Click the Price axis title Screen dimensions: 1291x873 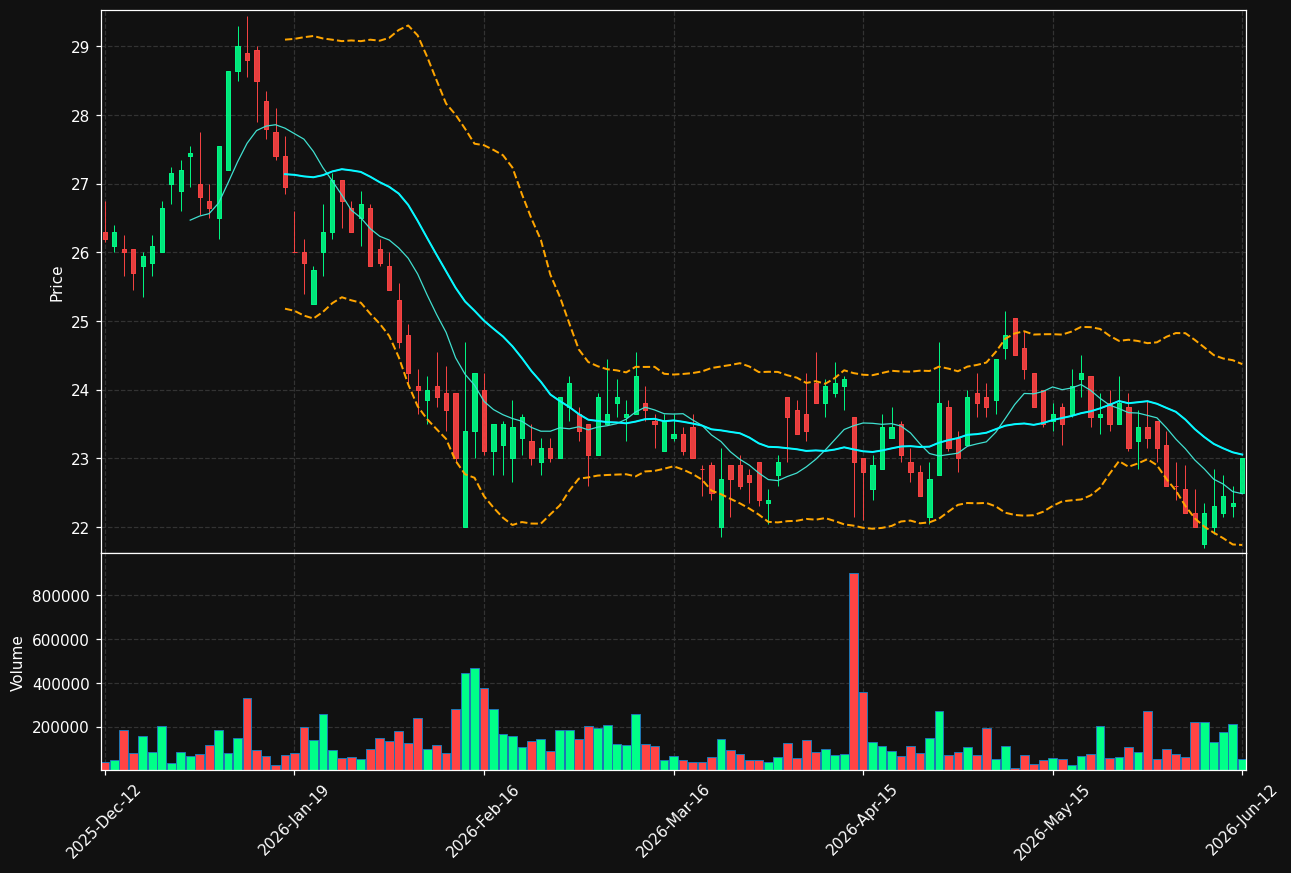(x=57, y=283)
